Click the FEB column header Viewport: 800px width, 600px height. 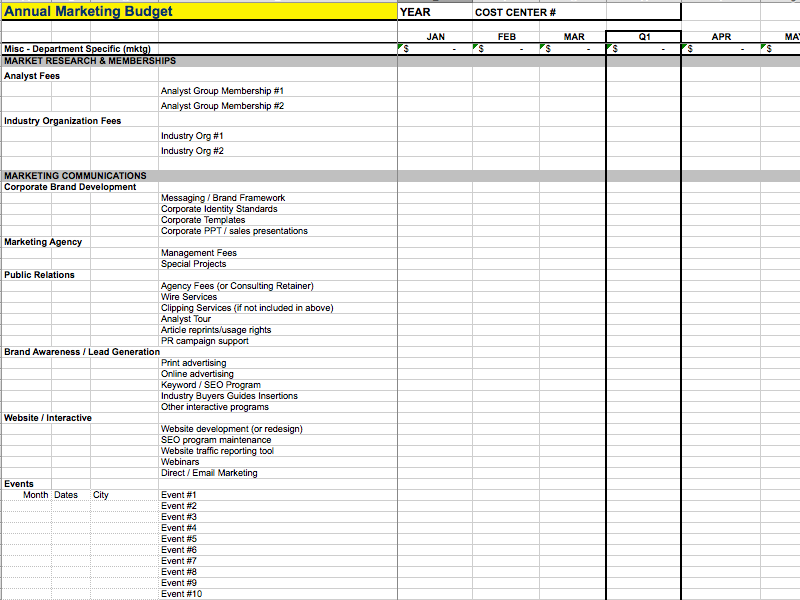coord(507,36)
